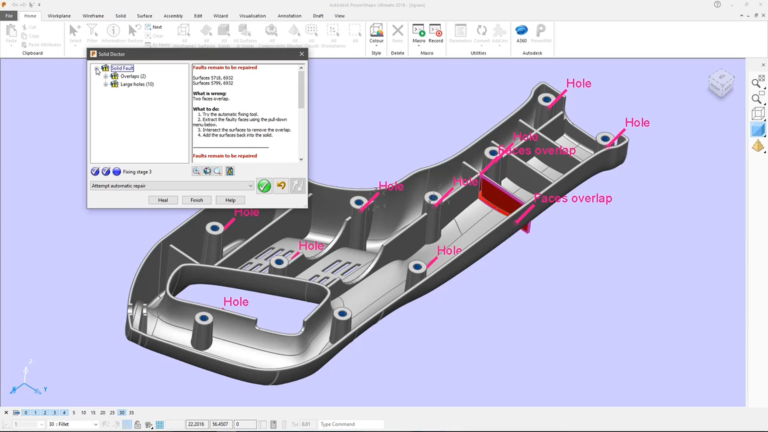Screen dimensions: 768x432
Task: Open the Macro run icon
Action: [418, 32]
